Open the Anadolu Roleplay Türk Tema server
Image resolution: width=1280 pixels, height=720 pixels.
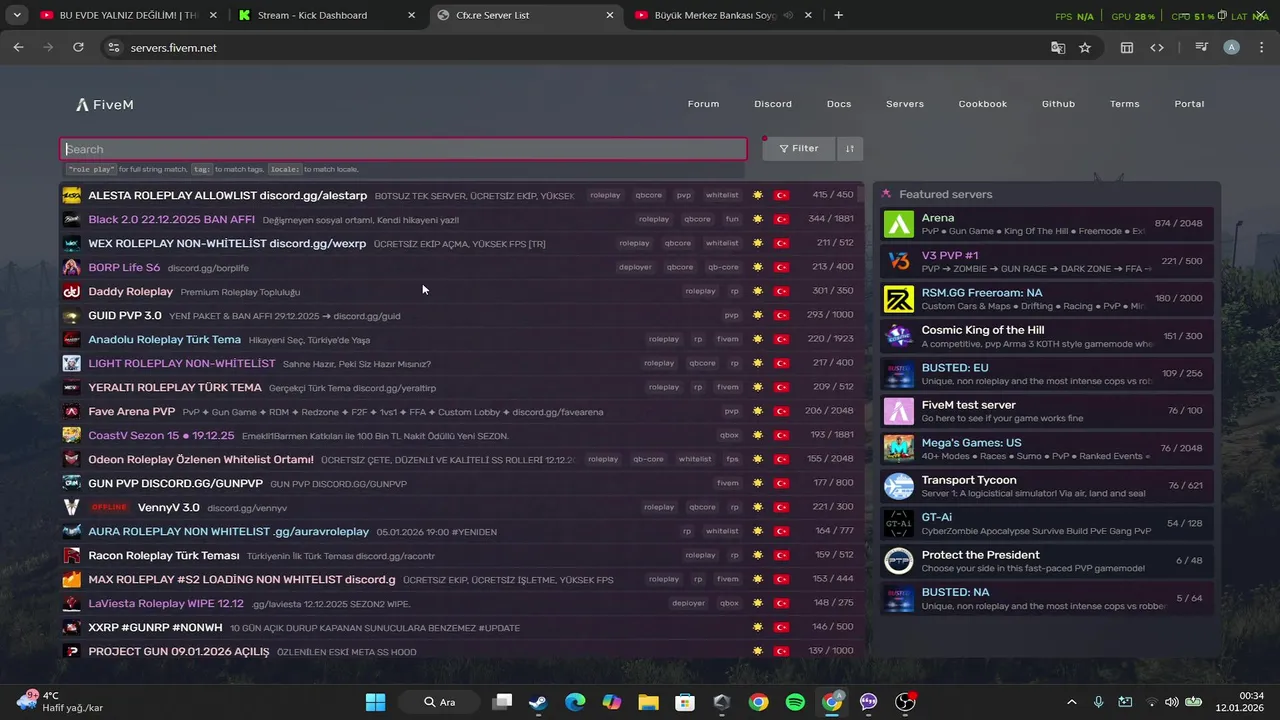(x=461, y=340)
